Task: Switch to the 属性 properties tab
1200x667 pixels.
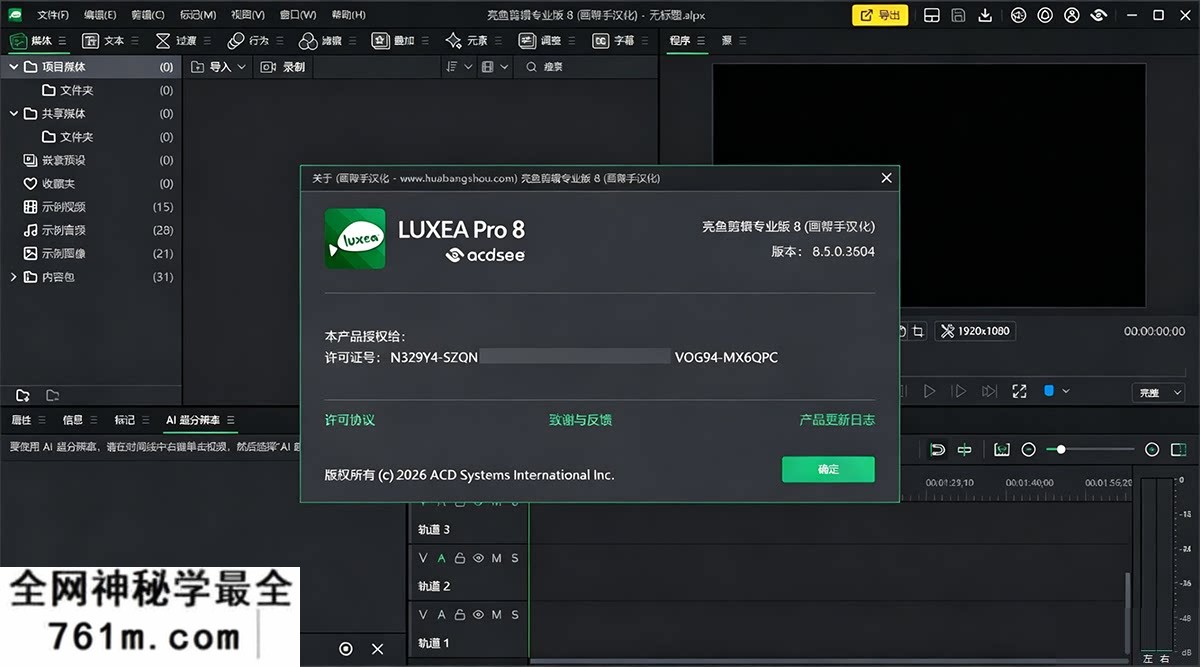Action: pos(21,420)
